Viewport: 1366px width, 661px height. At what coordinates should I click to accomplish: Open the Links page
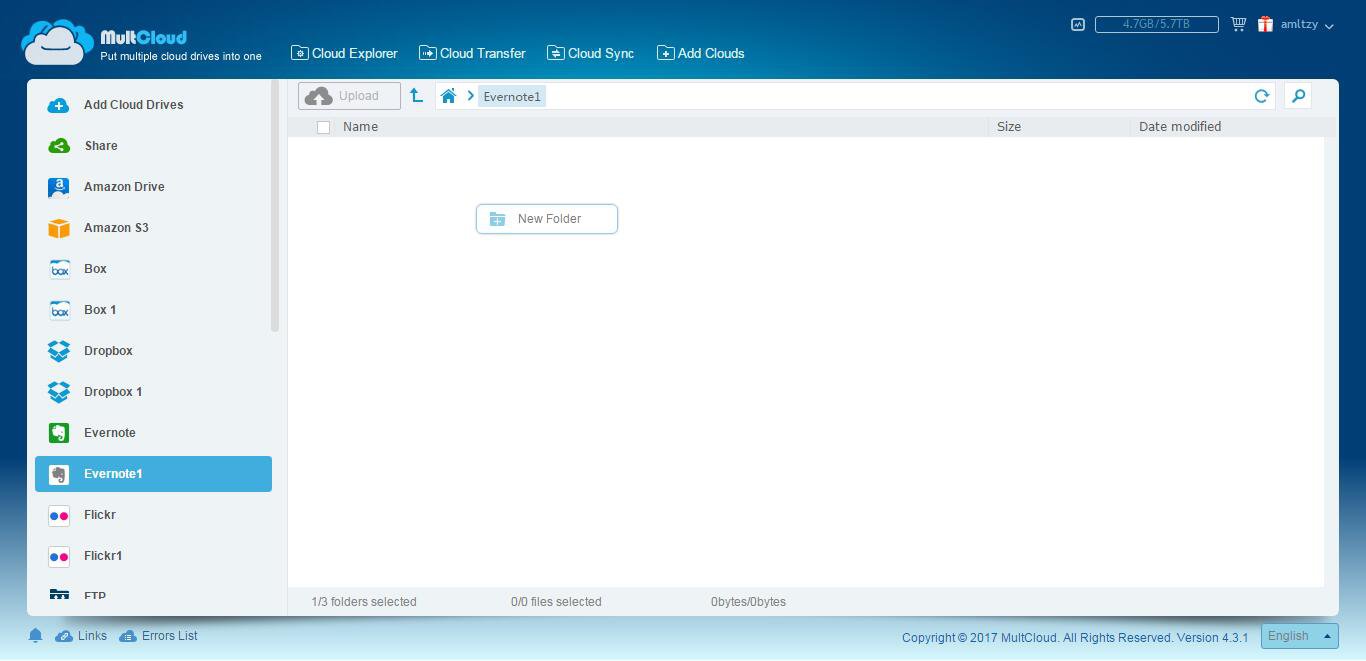click(81, 636)
